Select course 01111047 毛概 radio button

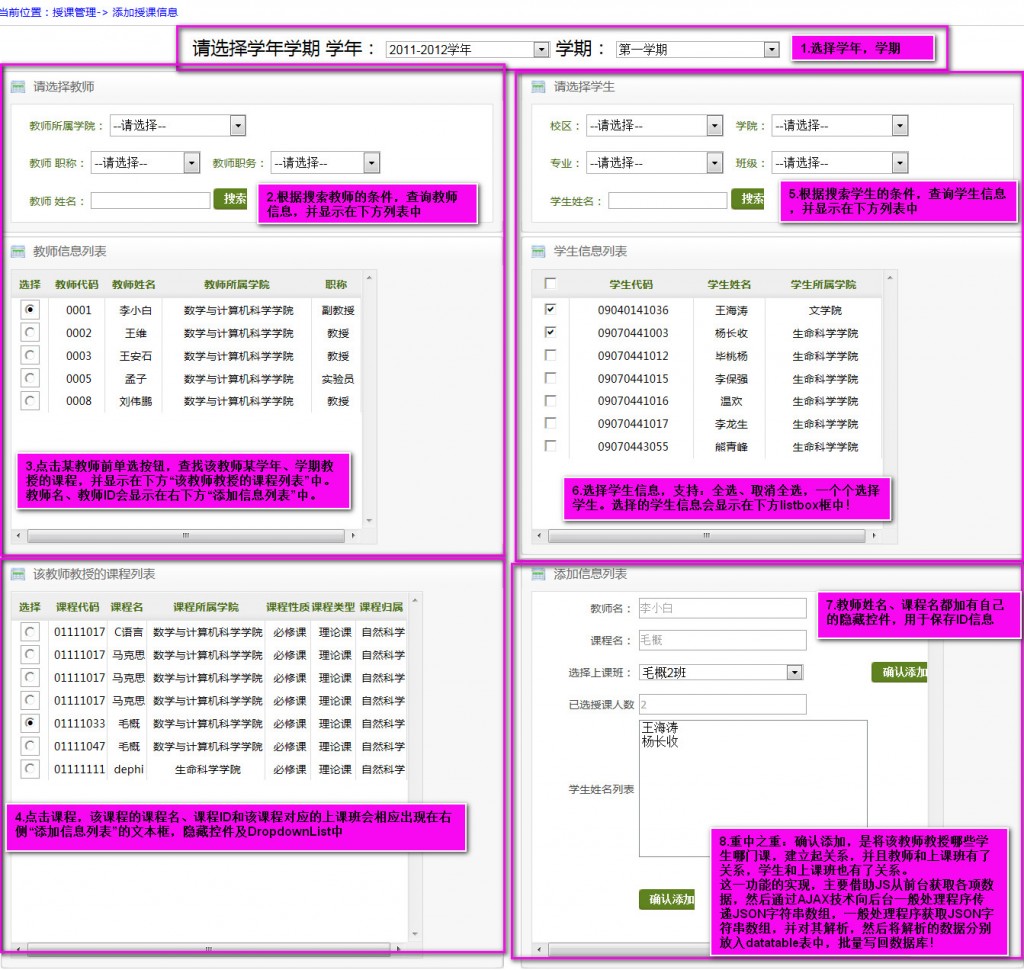[x=30, y=746]
